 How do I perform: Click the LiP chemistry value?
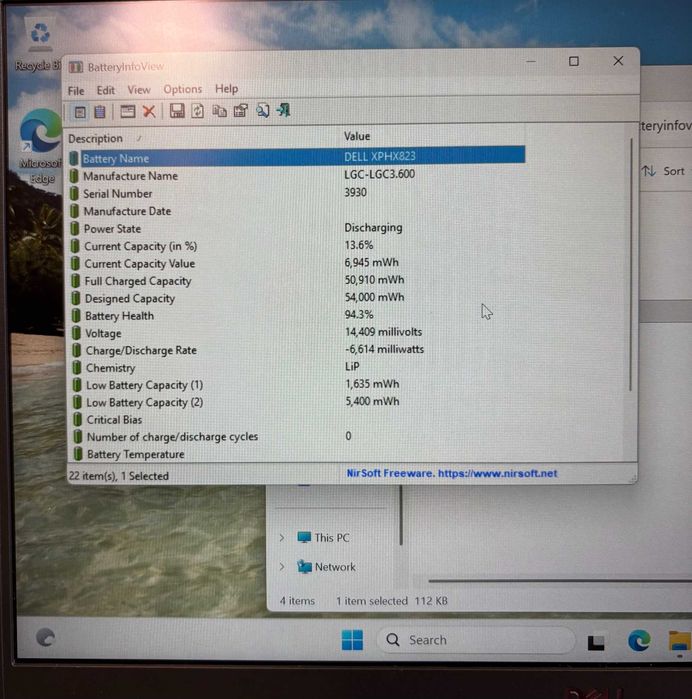tap(352, 366)
